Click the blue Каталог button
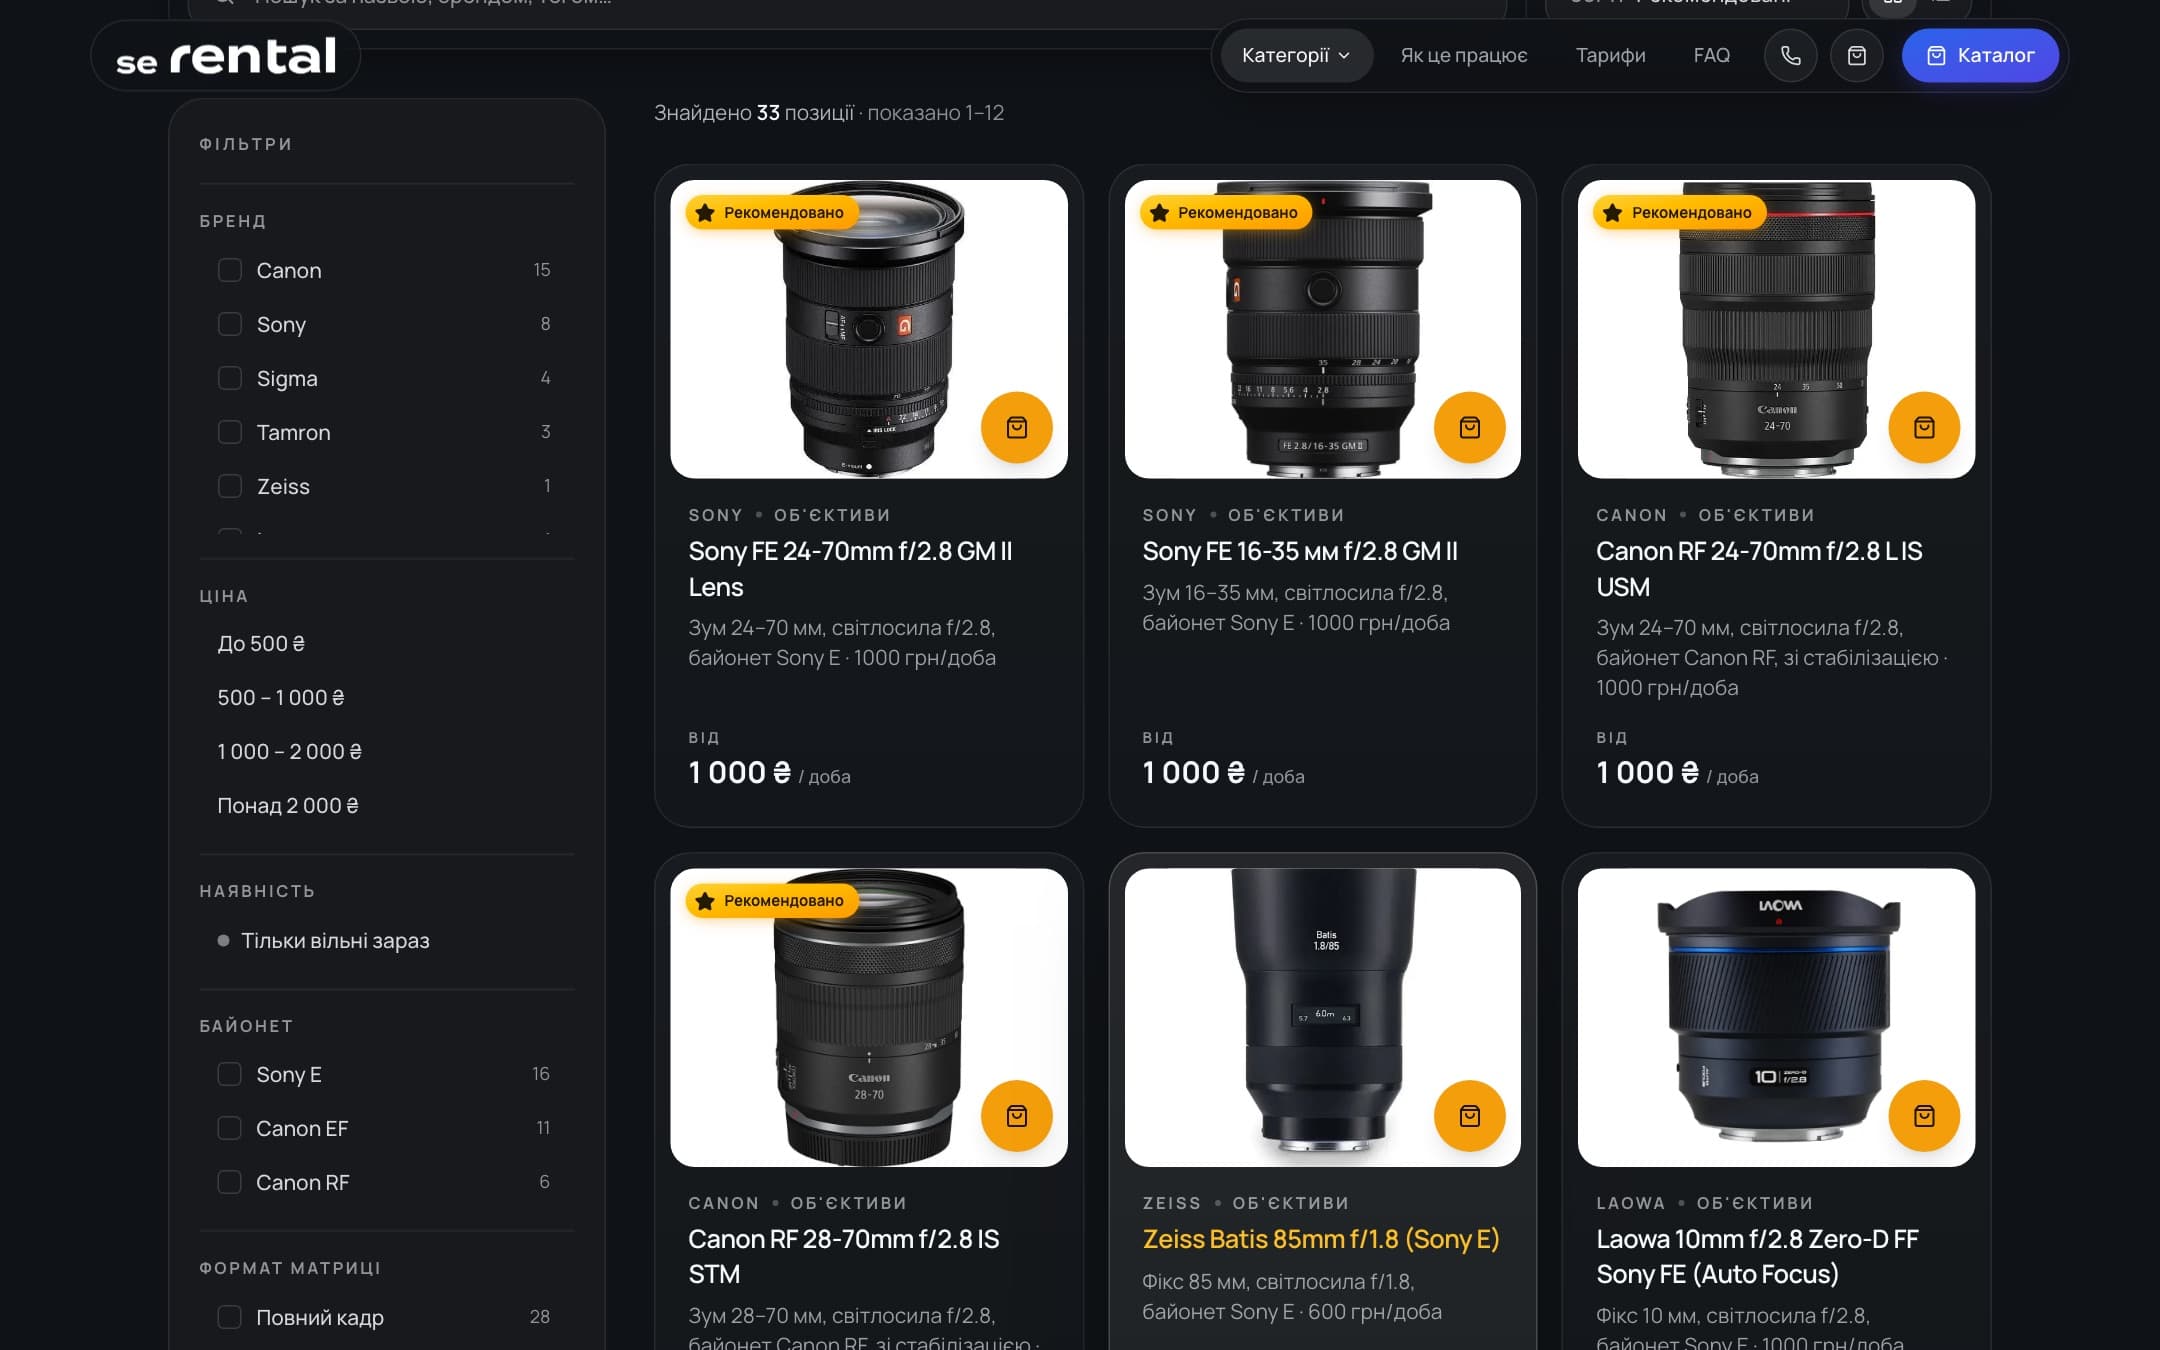This screenshot has width=2160, height=1350. click(1980, 56)
